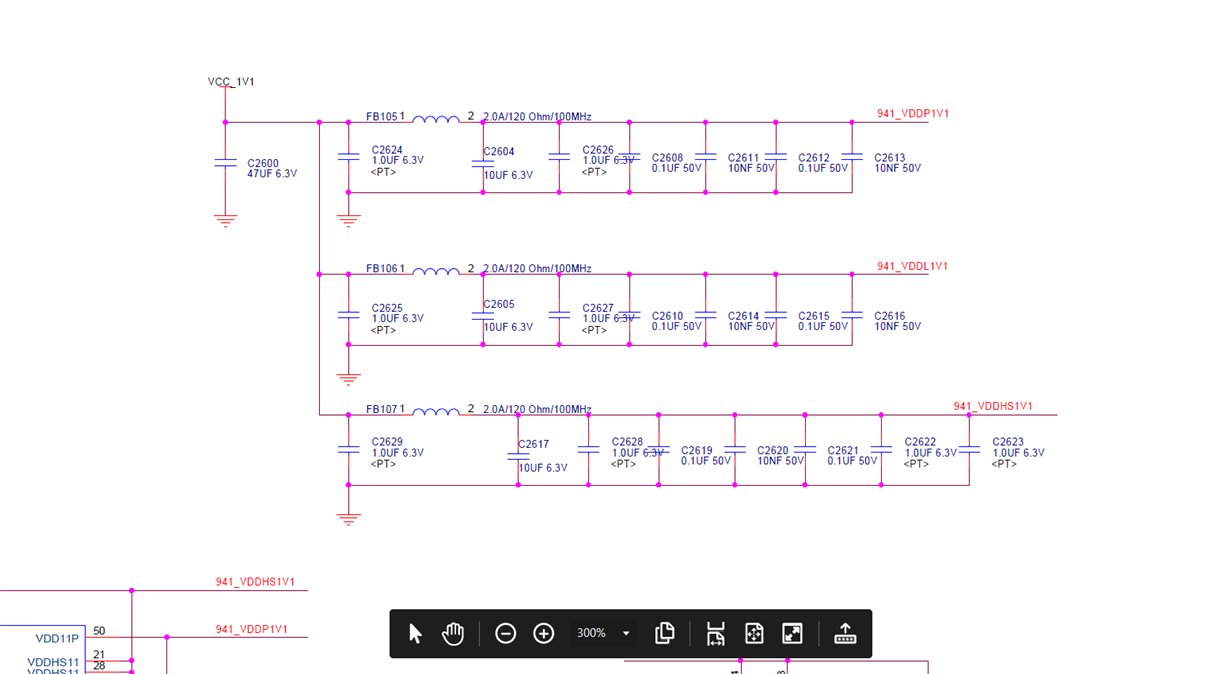Screen dimensions: 1230x674
Task: Click capacitor label C2612
Action: click(x=814, y=158)
